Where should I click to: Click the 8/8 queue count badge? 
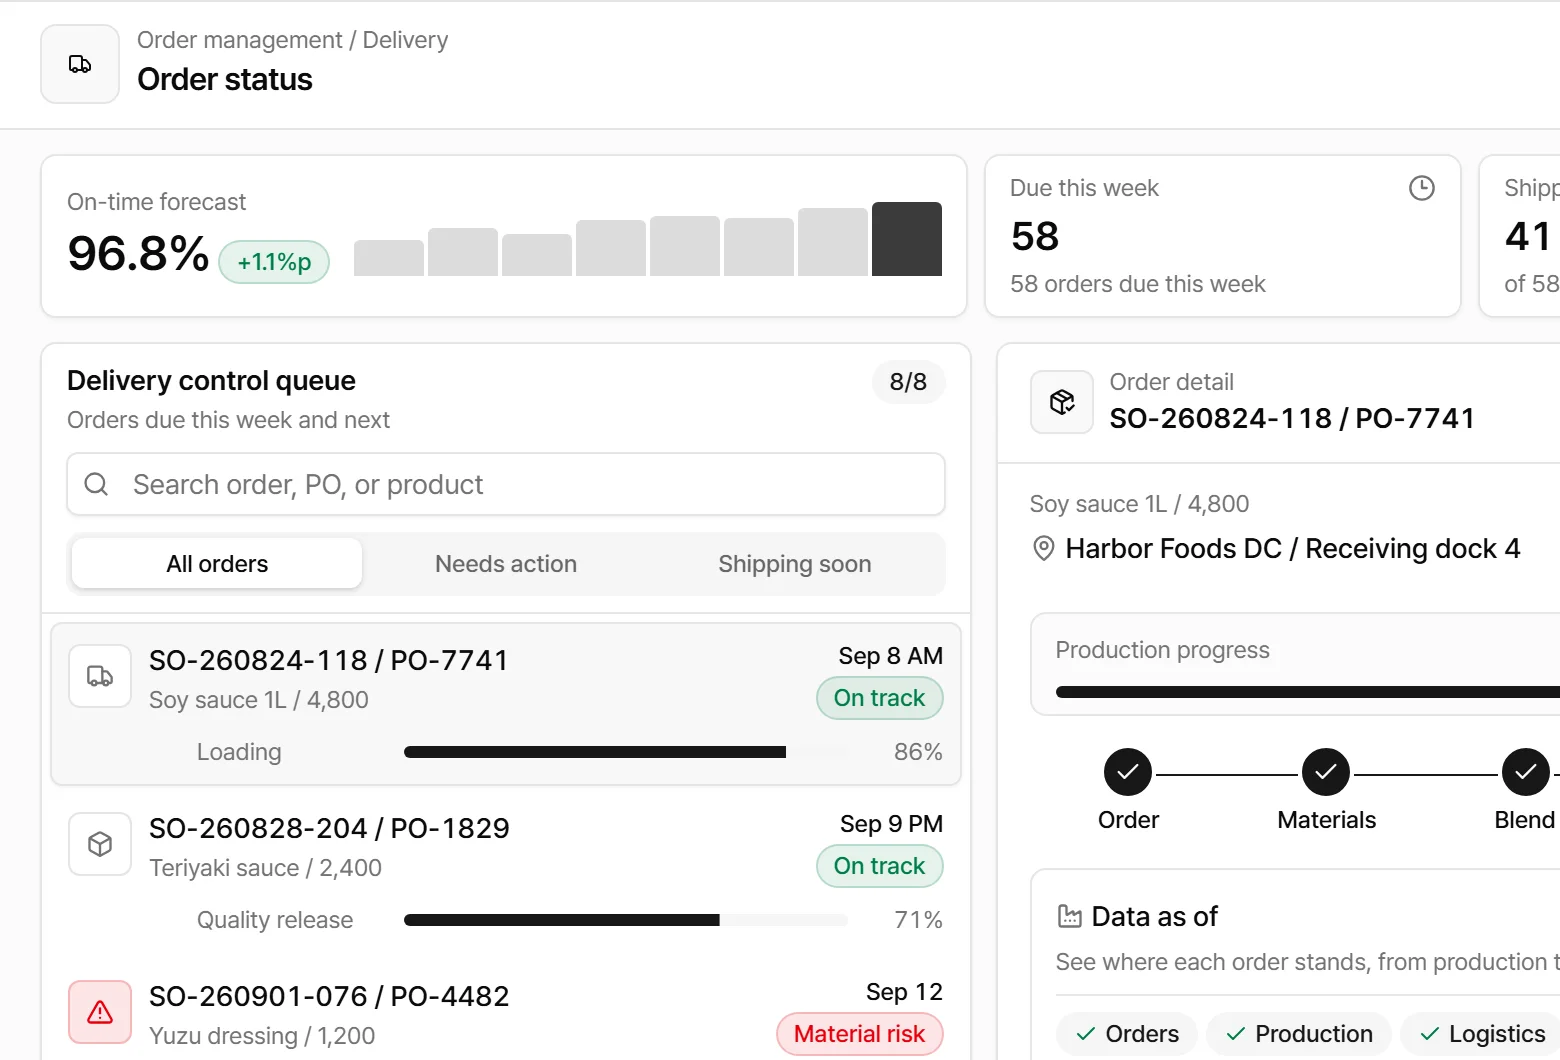pyautogui.click(x=908, y=382)
